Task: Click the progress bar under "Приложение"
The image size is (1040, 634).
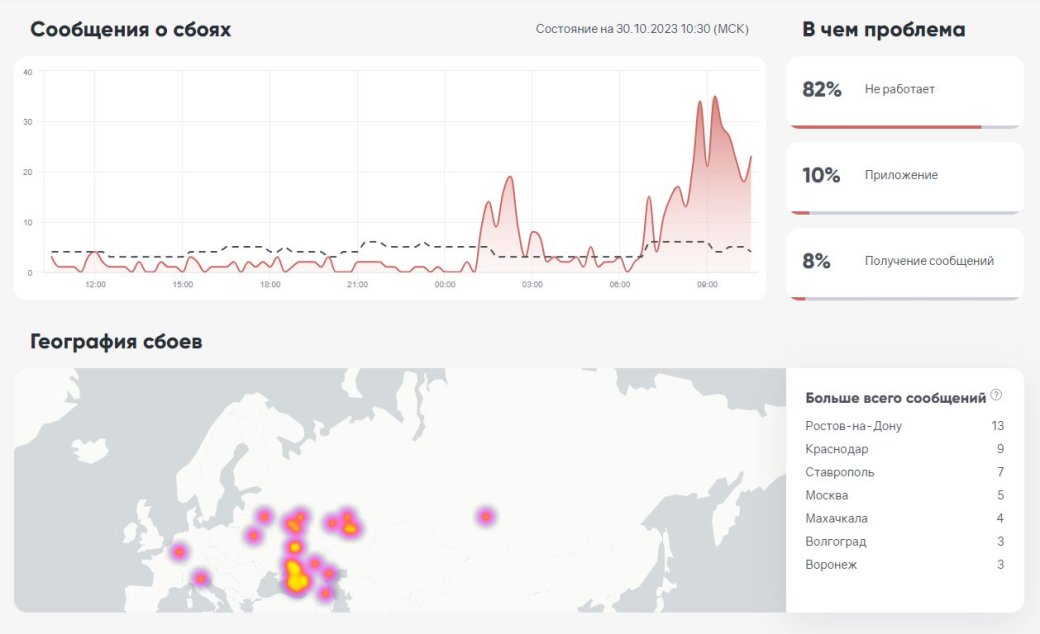Action: 905,213
